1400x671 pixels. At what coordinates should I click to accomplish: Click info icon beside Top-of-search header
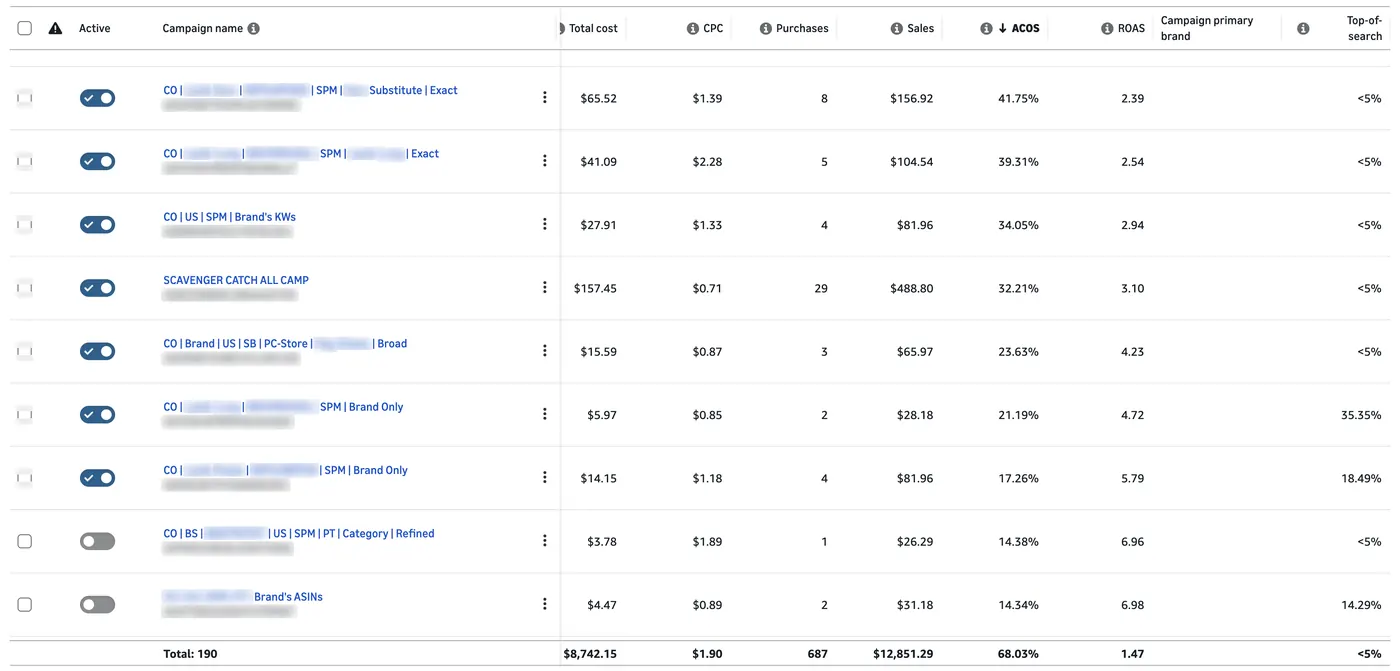tap(1303, 28)
